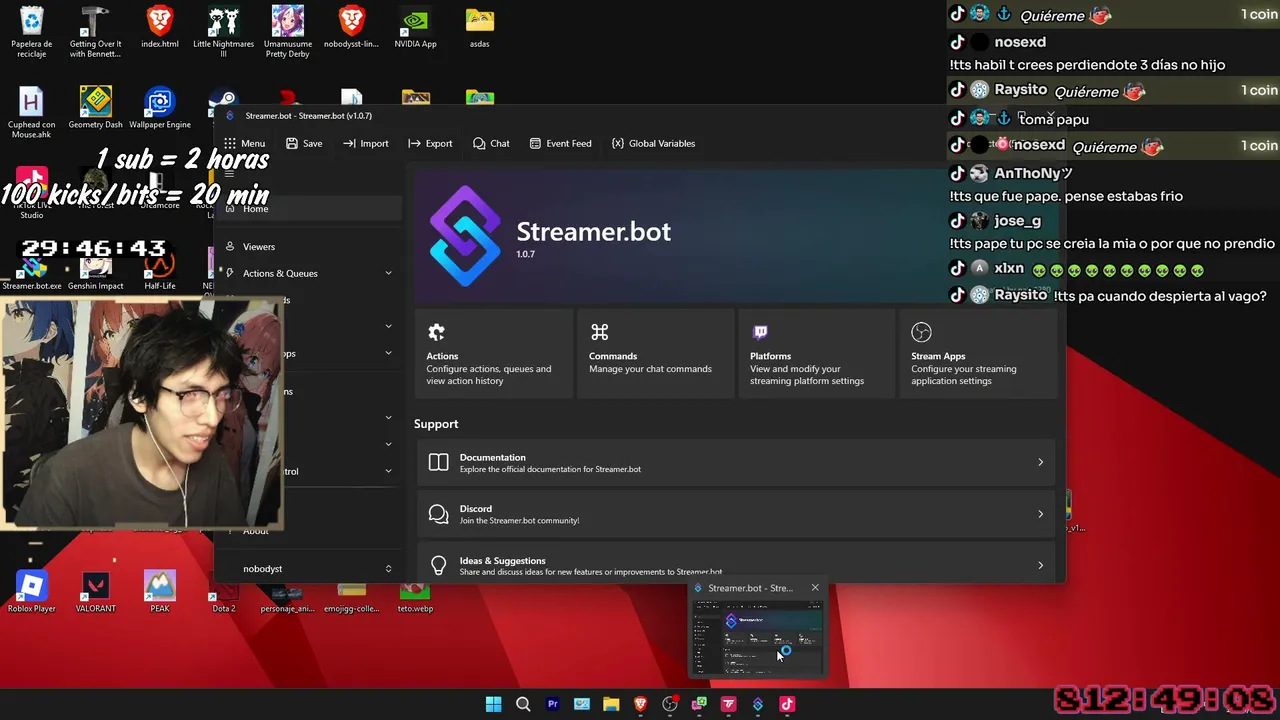Viewport: 1280px width, 720px height.
Task: Open Global Variables from the toolbar
Action: (x=653, y=143)
